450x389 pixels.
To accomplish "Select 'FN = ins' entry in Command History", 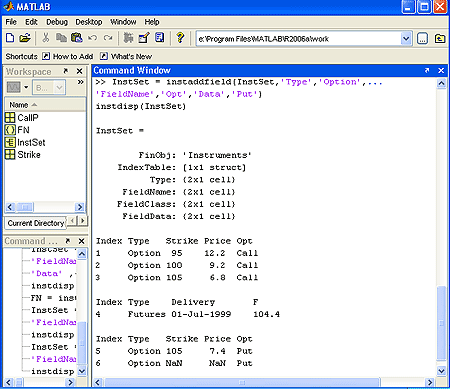I will coord(53,298).
